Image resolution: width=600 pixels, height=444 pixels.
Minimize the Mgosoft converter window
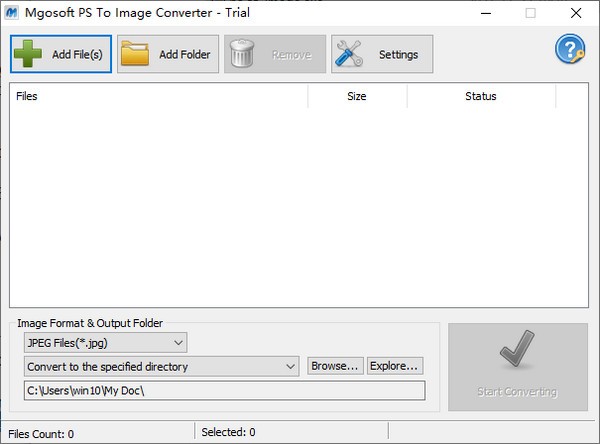486,13
